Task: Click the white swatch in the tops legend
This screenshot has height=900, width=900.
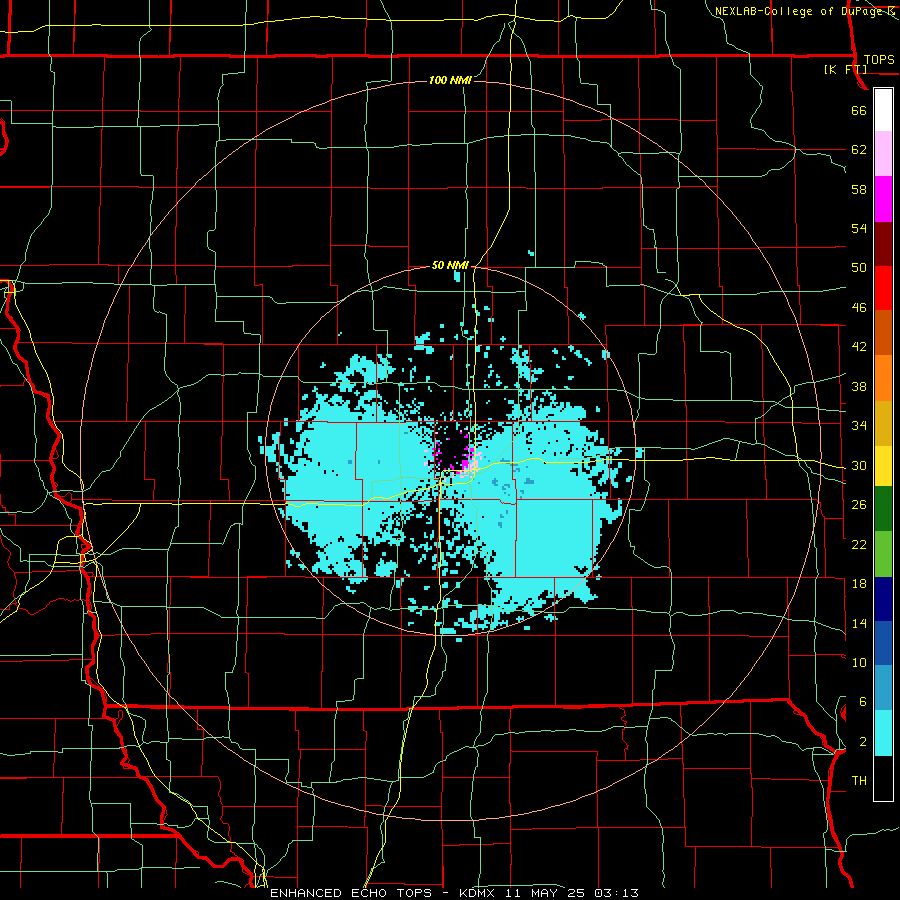Action: tap(883, 110)
